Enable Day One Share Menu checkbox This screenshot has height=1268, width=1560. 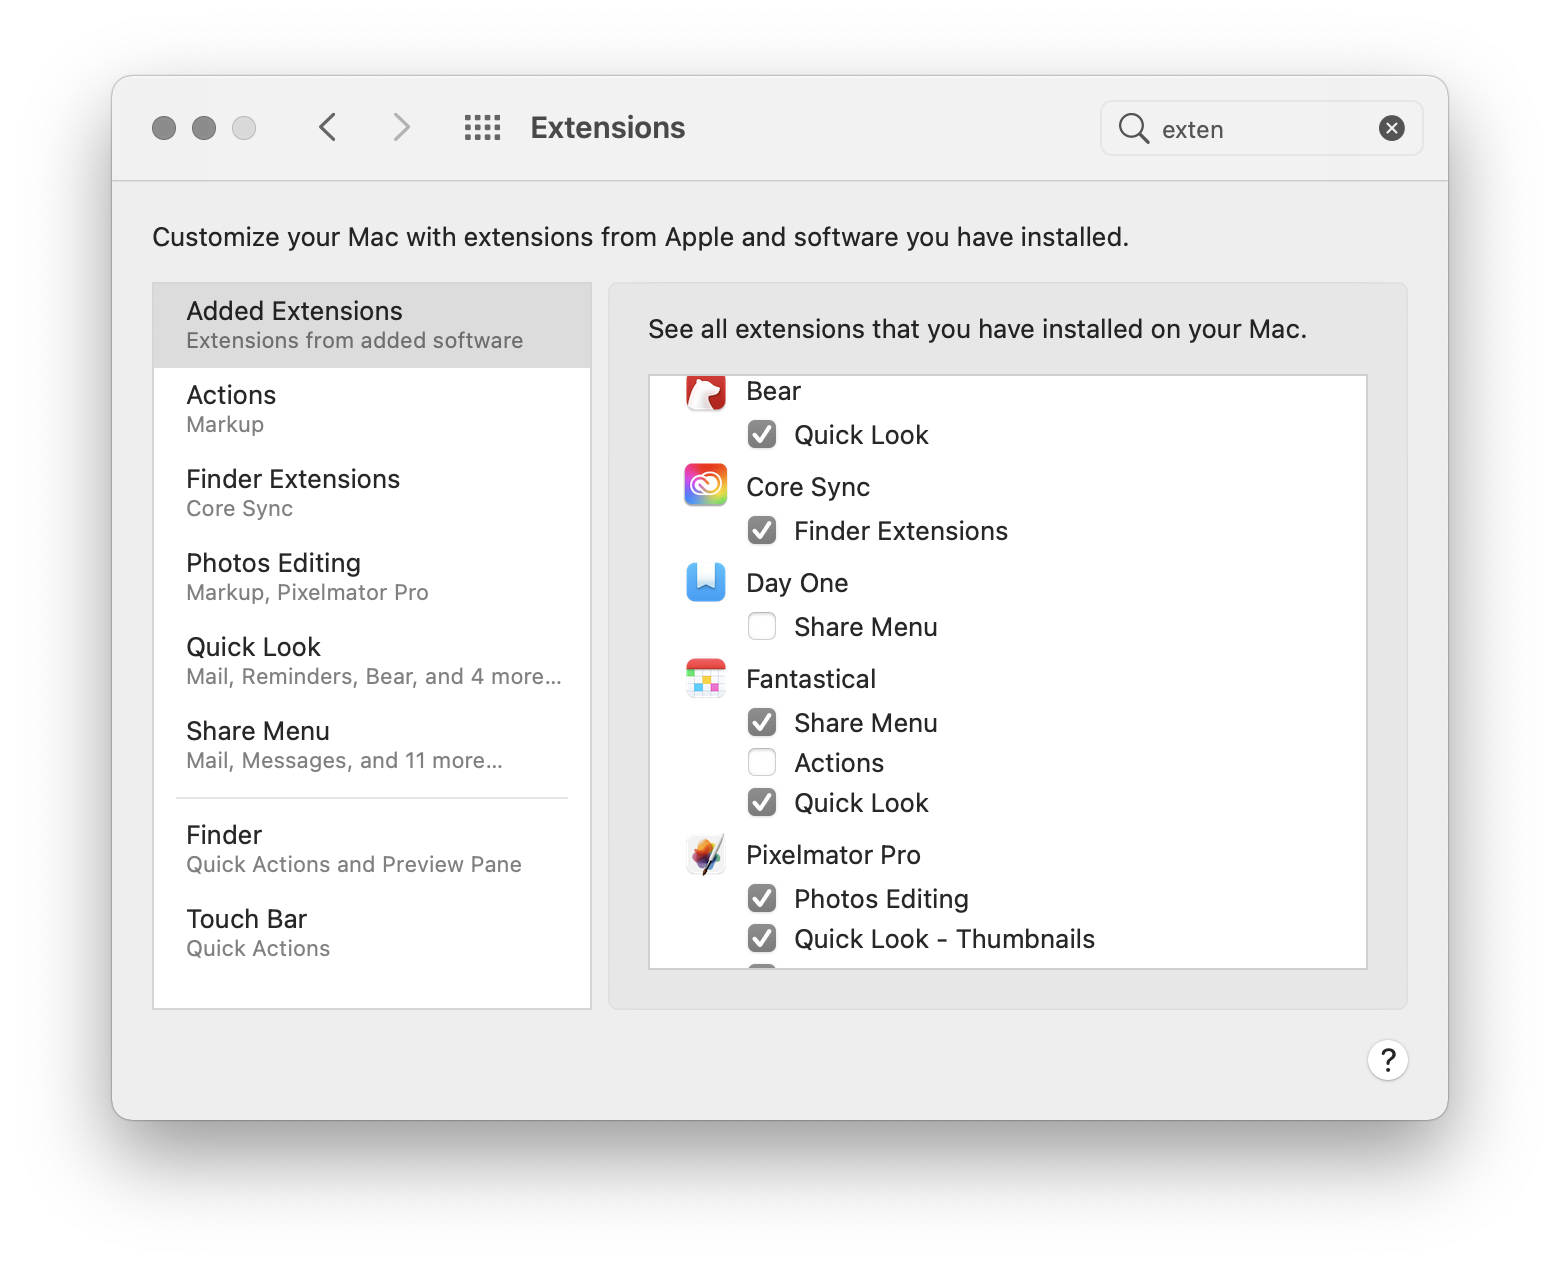coord(762,626)
